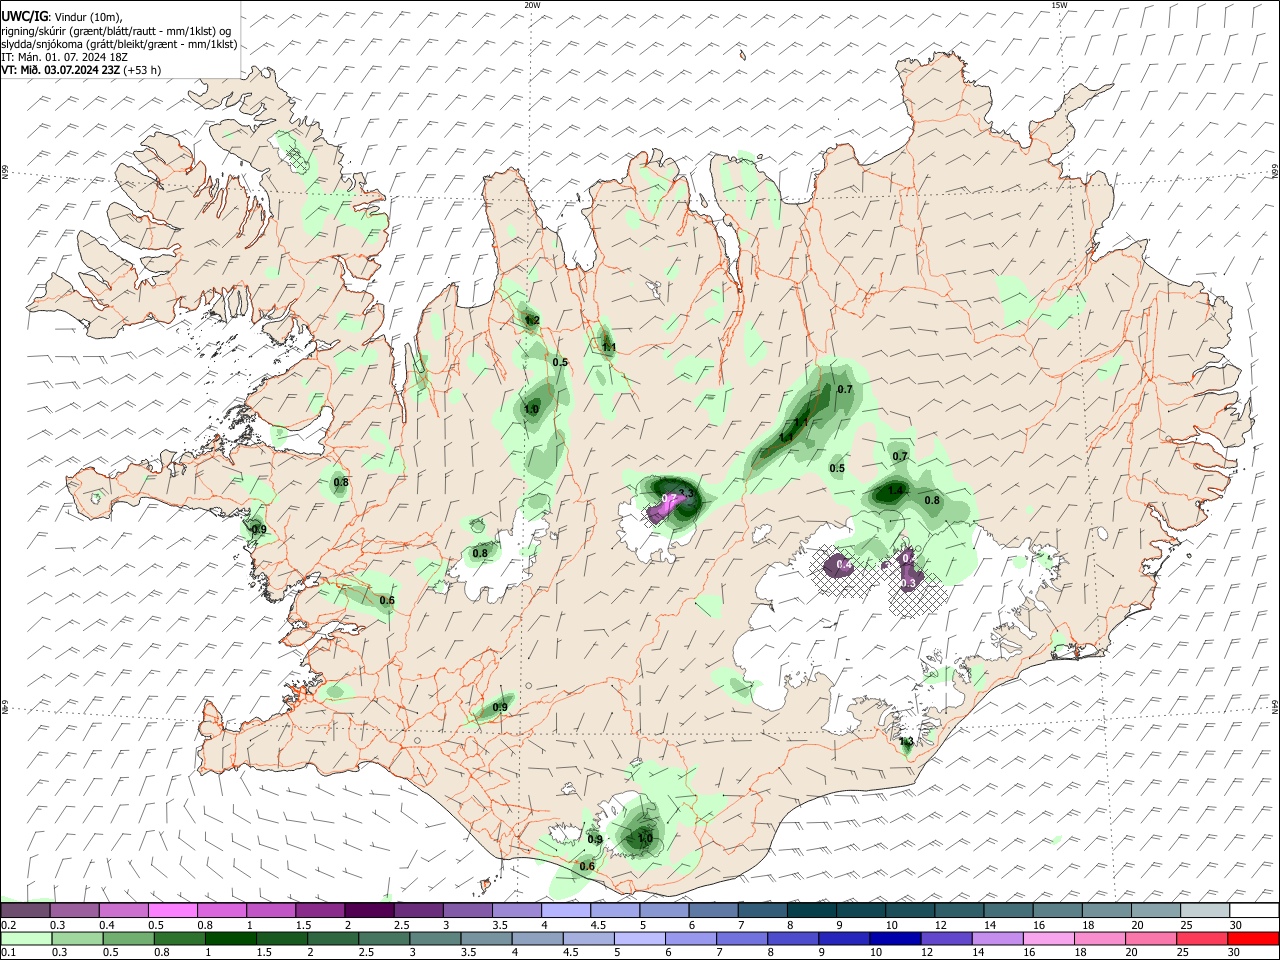Click the "1.2" precipitation value on map

[532, 320]
